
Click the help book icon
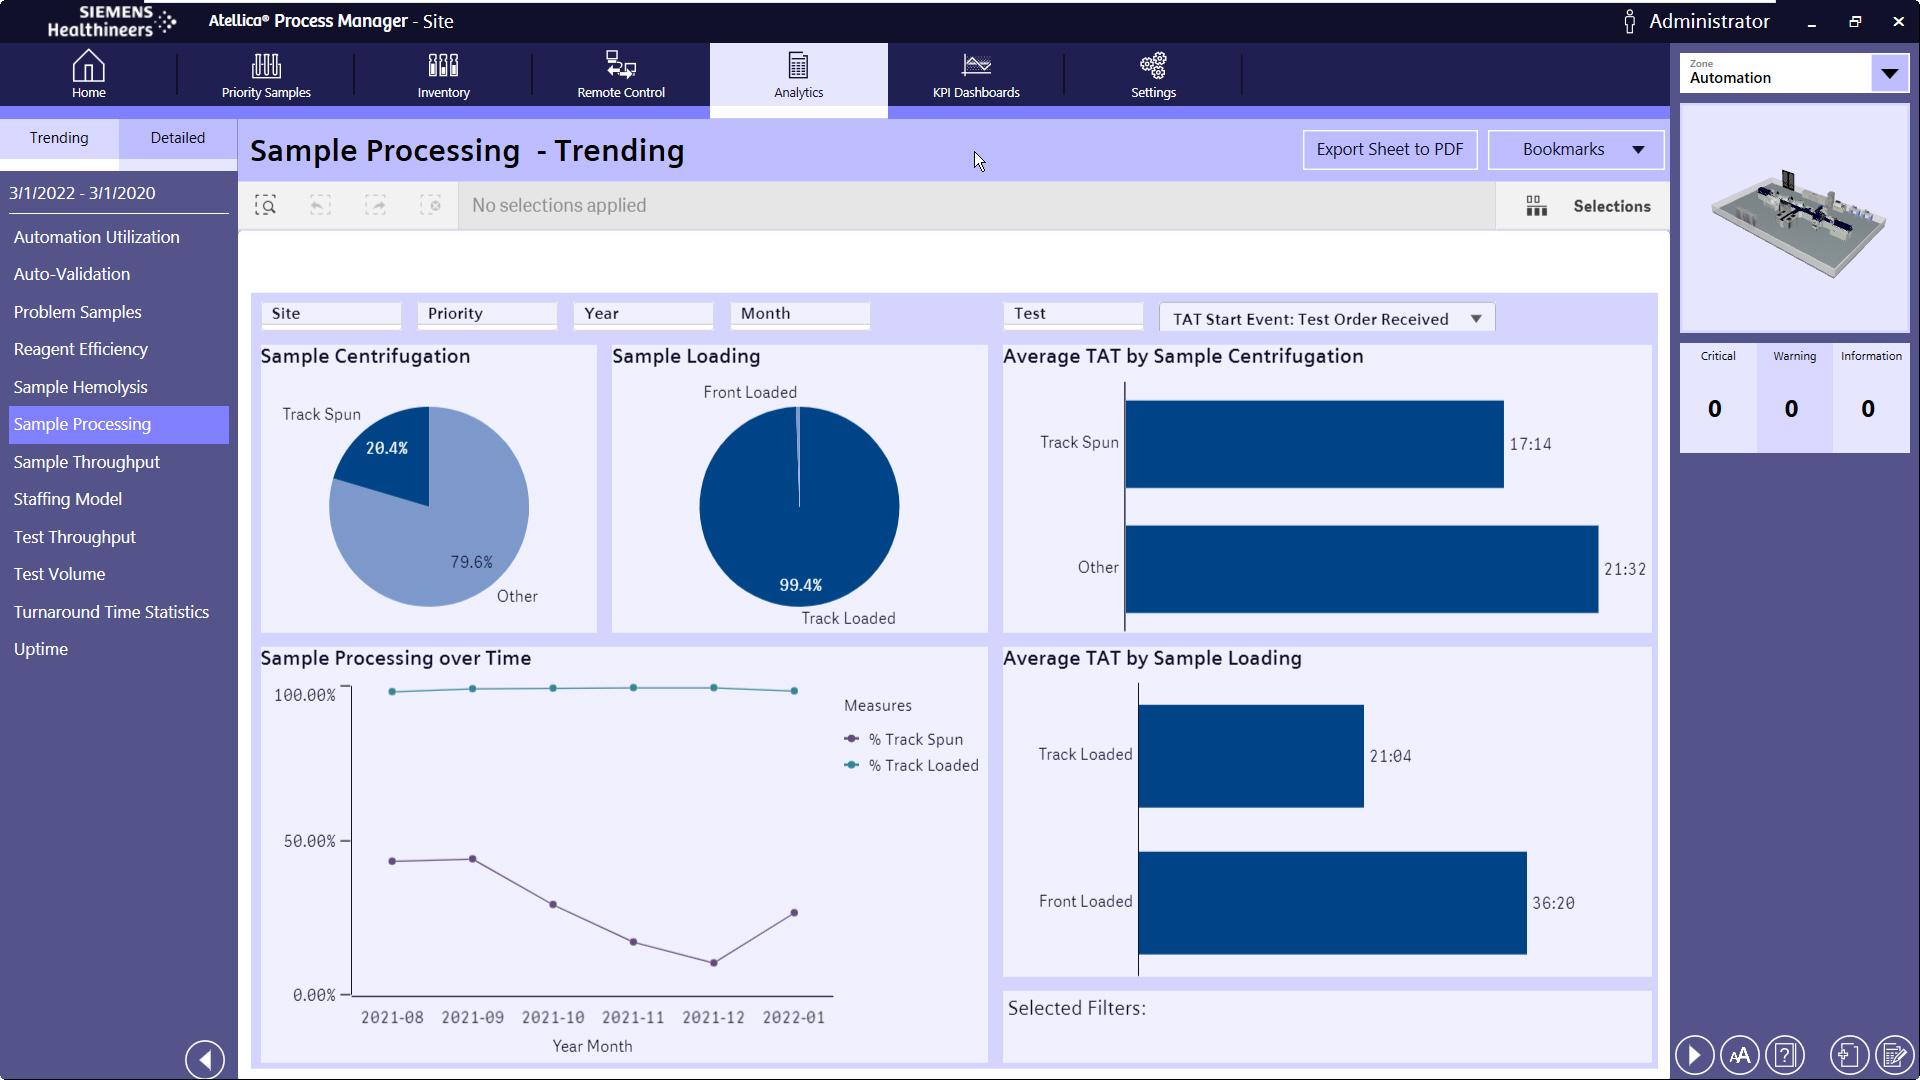click(1785, 1055)
